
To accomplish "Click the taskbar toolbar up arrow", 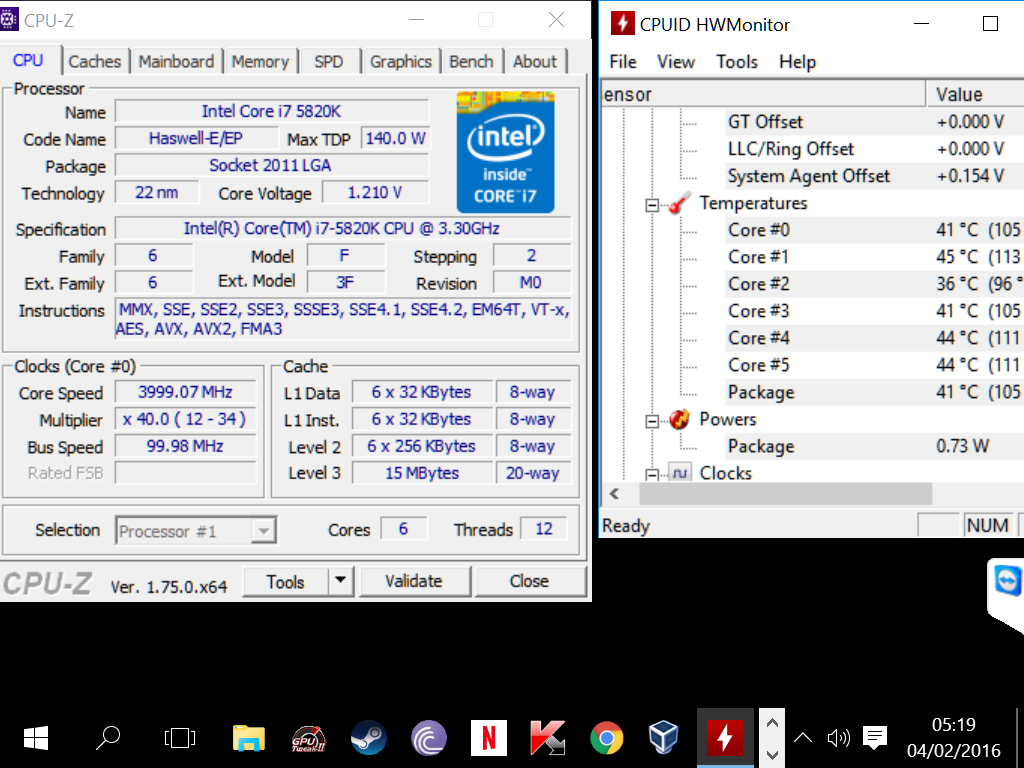I will [x=772, y=723].
